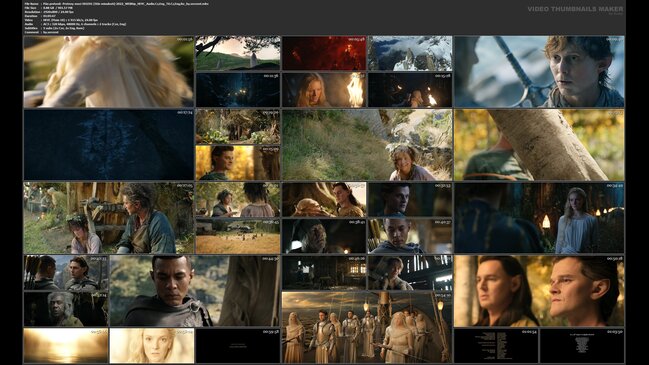Image resolution: width=649 pixels, height=365 pixels.
Task: Click the Video Thumbnails Maker watermark
Action: pyautogui.click(x=575, y=9)
